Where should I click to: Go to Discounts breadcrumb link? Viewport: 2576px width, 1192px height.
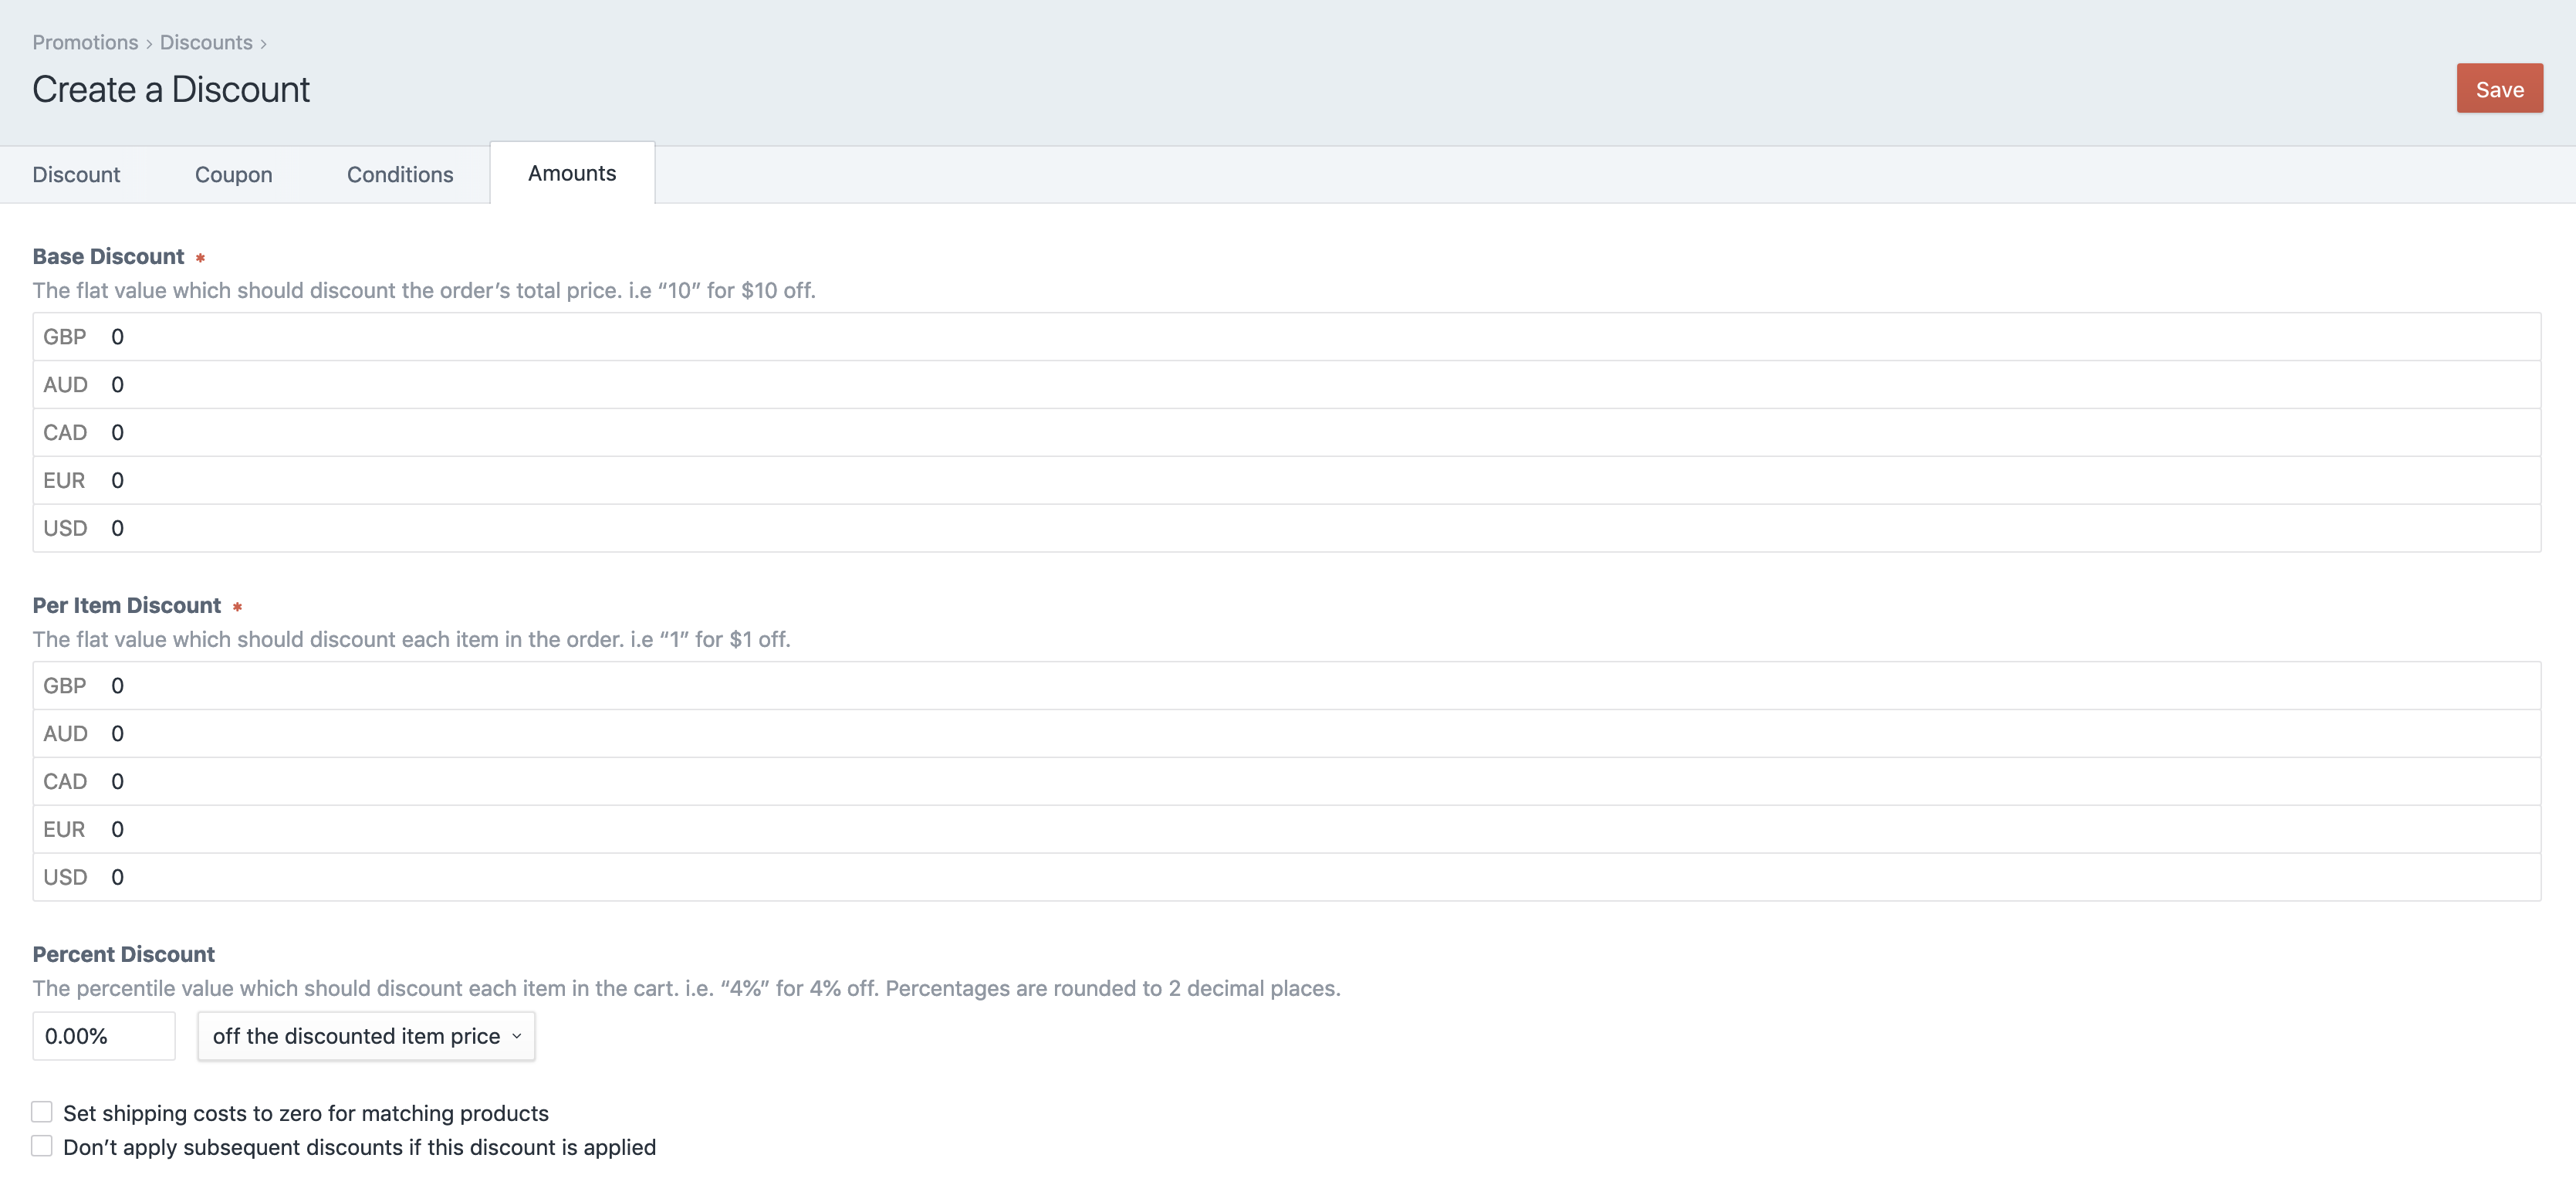pyautogui.click(x=206, y=42)
